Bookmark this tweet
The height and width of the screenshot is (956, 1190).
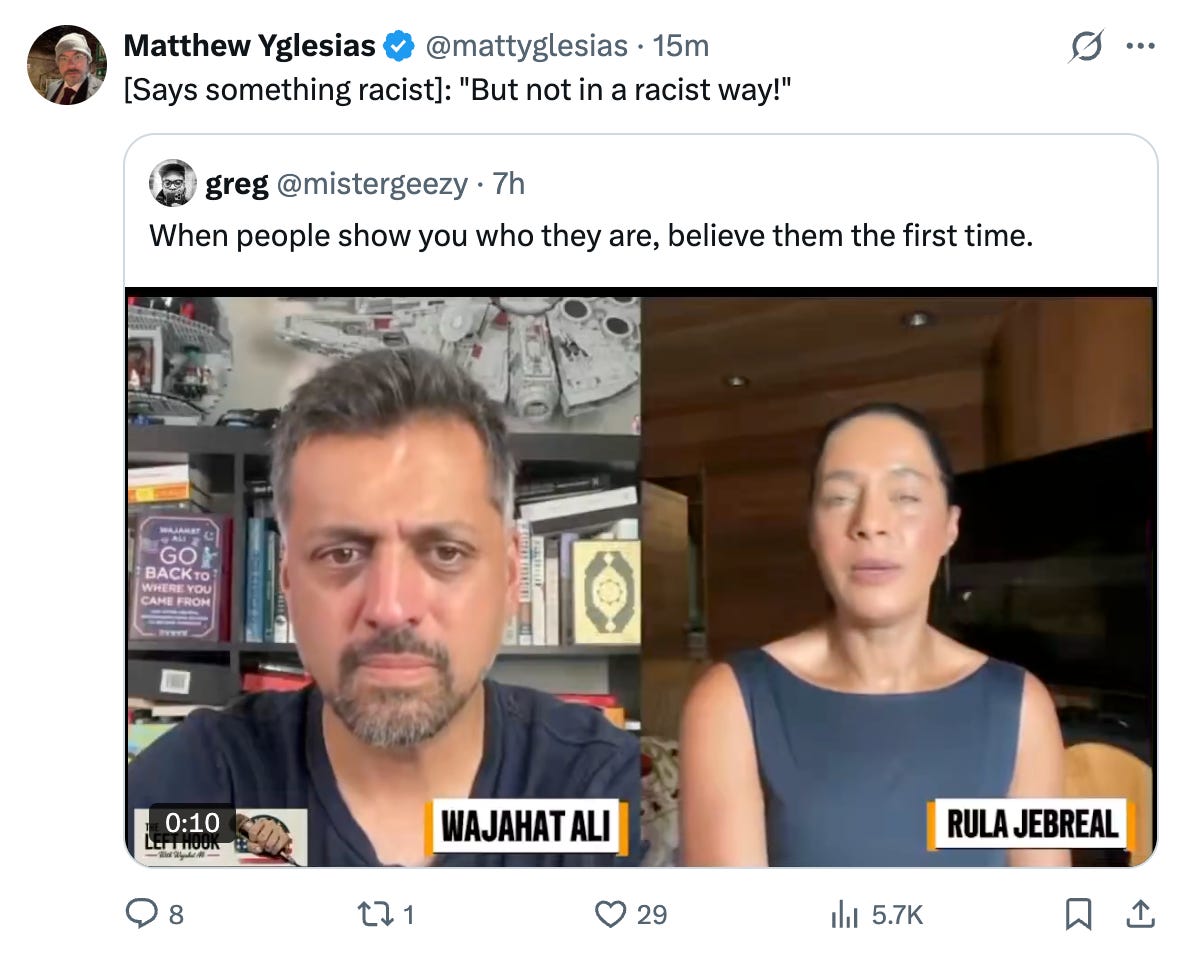coord(1078,914)
